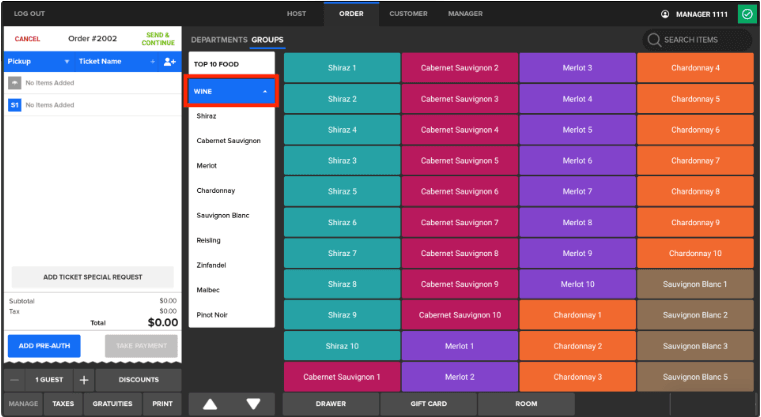Screen dimensions: 761x417
Task: Add Merlot 10 to the order
Action: [x=578, y=284]
